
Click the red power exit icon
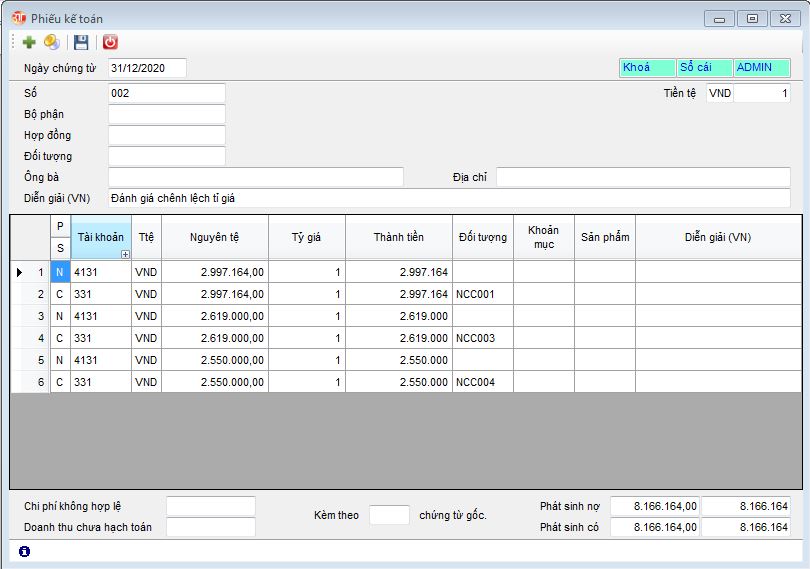coord(110,42)
